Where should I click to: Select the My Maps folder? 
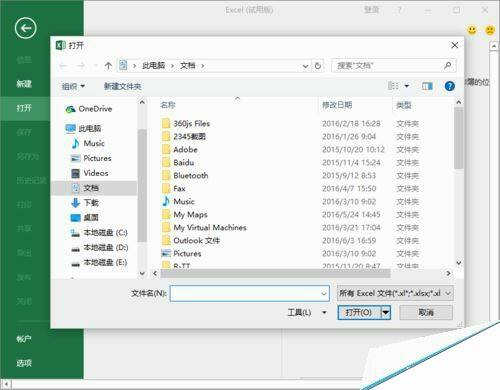(x=185, y=215)
